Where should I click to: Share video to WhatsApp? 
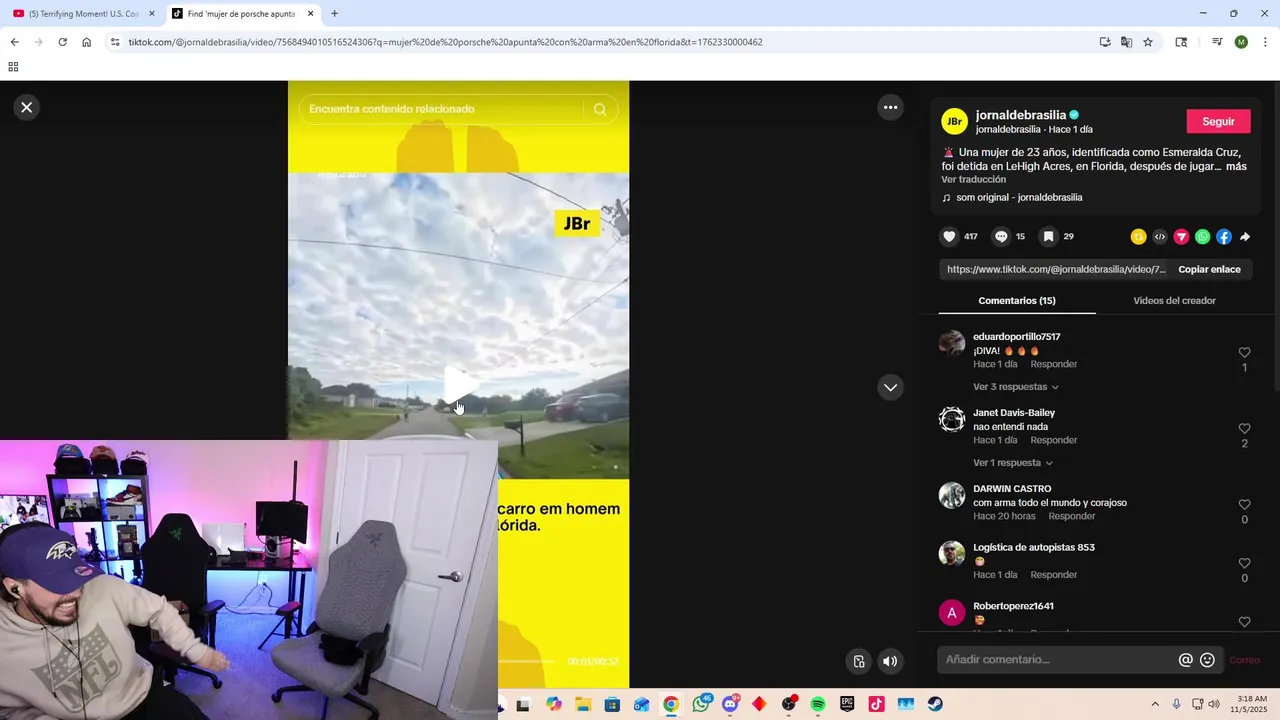[1203, 237]
